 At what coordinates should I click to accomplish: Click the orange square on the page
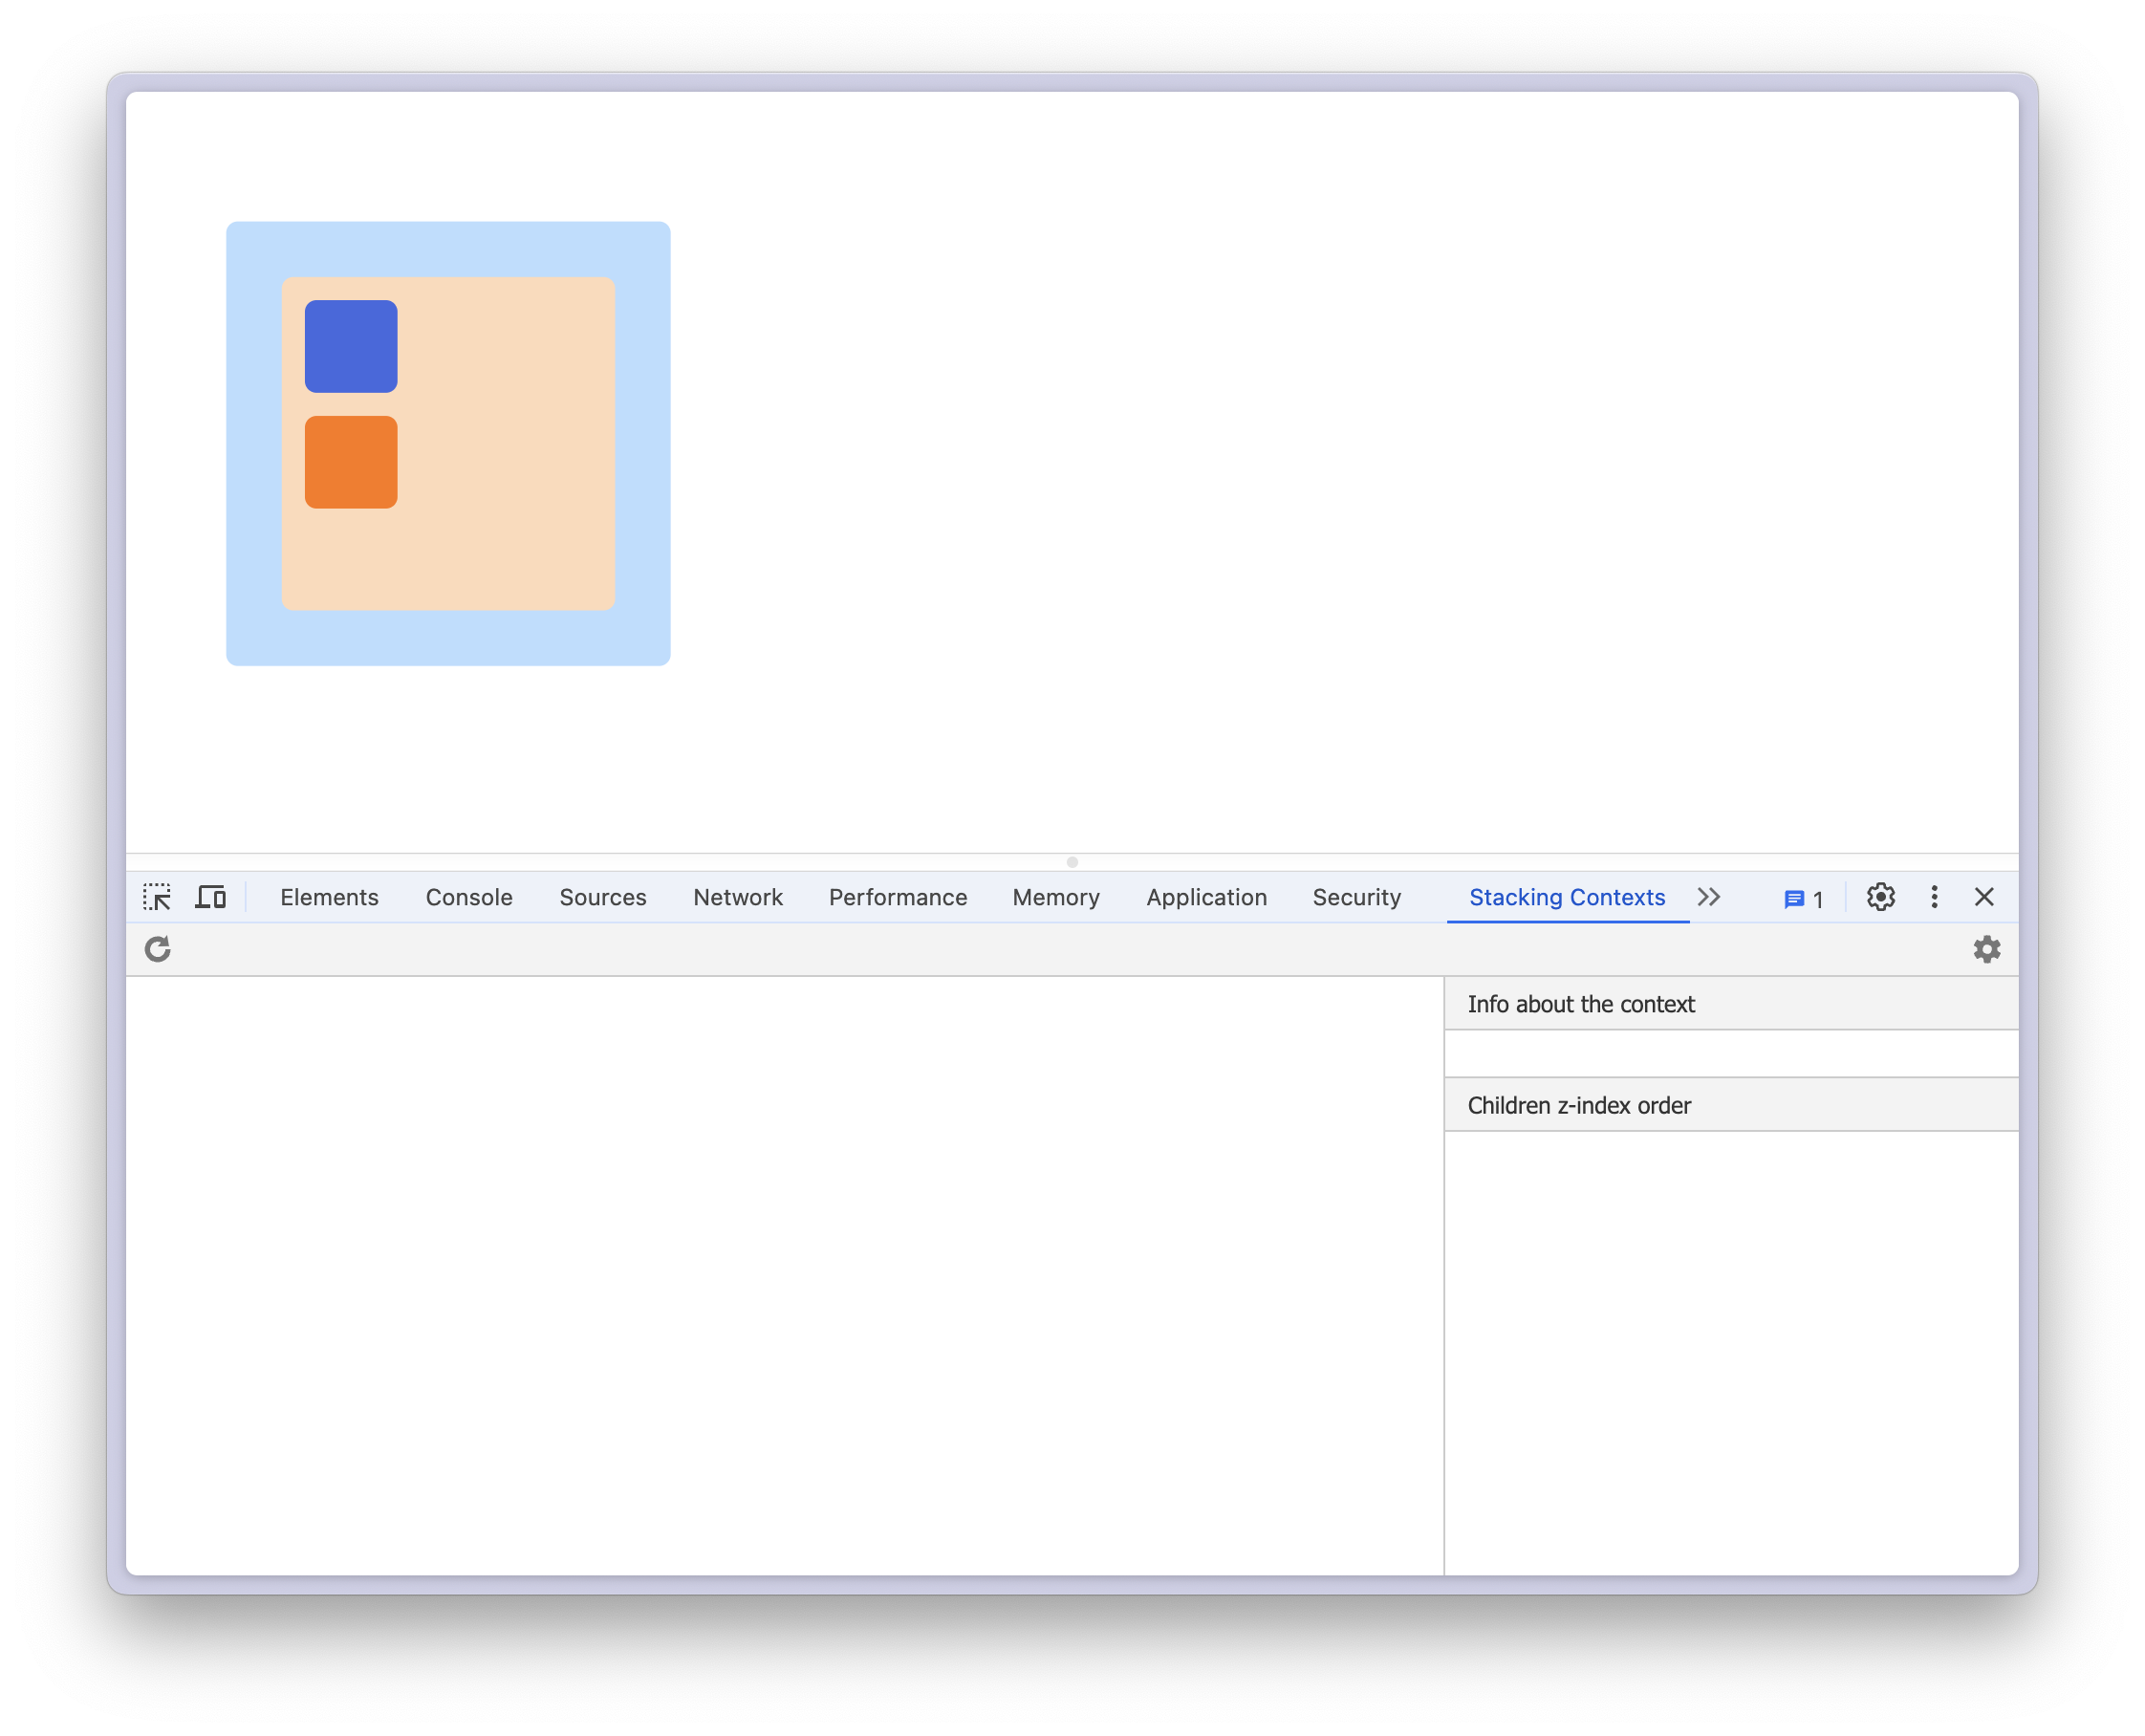pyautogui.click(x=351, y=462)
